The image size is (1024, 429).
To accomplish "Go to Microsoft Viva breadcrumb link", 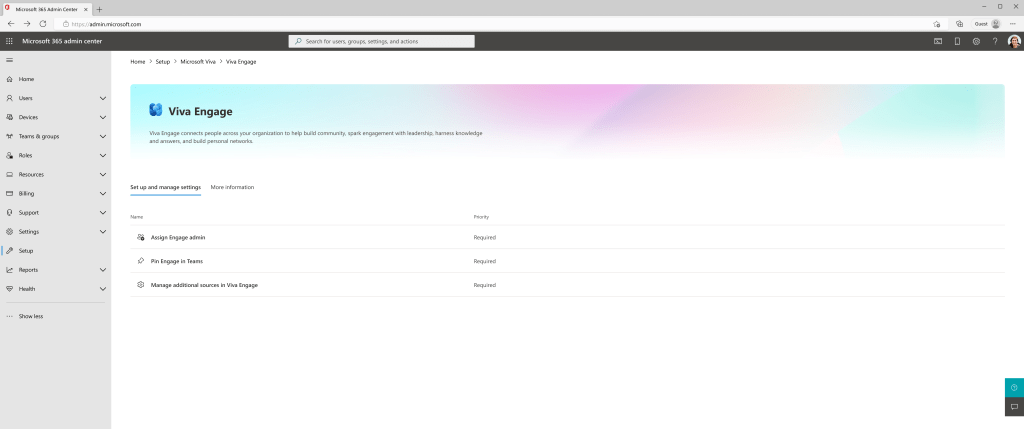I will (x=197, y=62).
